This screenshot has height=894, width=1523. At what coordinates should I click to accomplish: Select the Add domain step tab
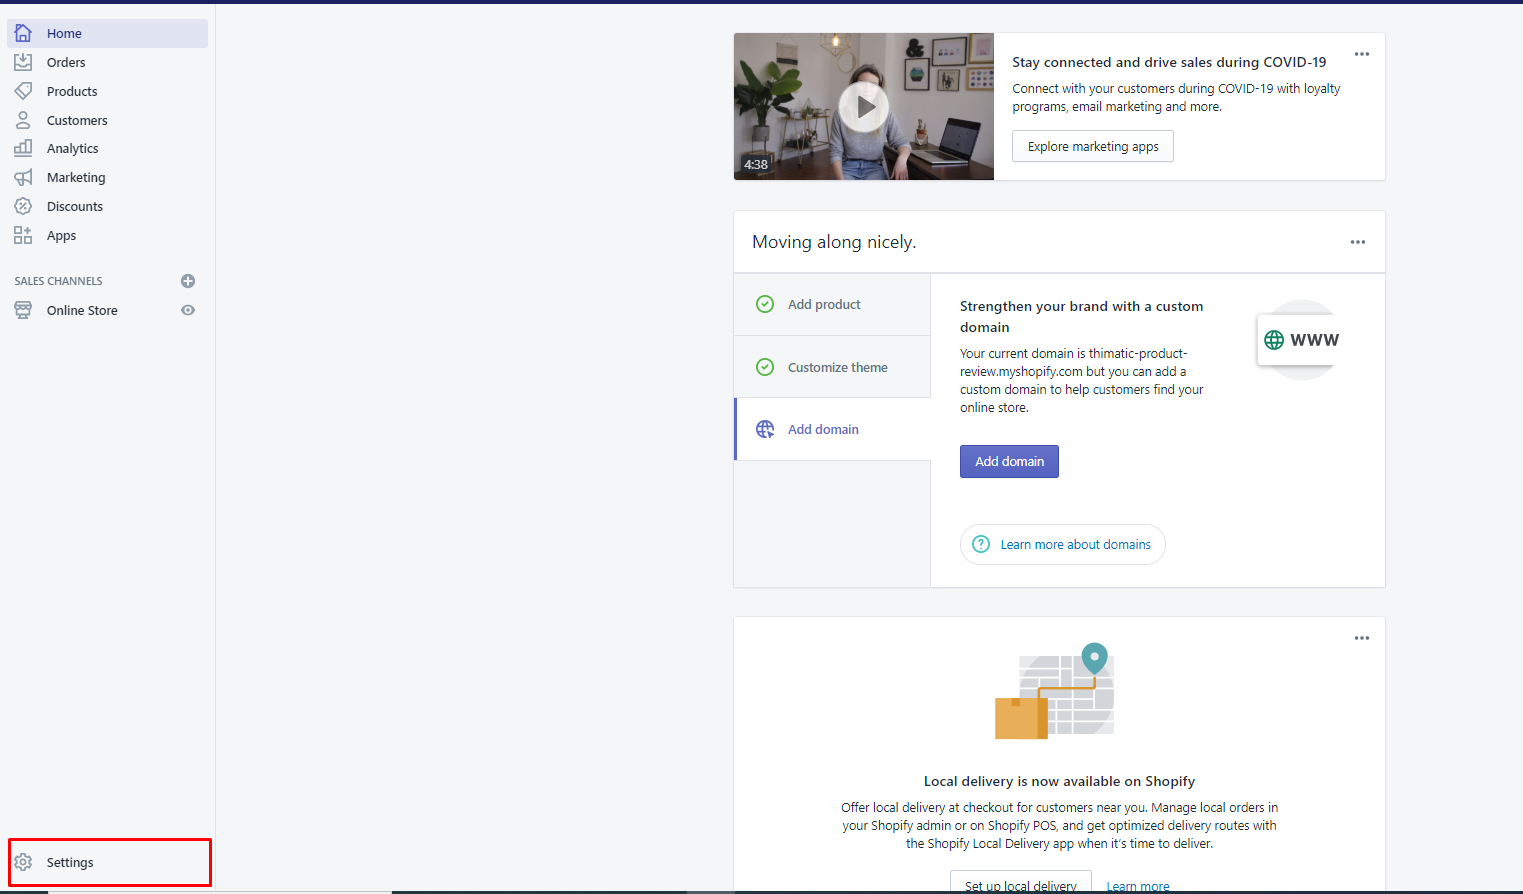tap(832, 429)
